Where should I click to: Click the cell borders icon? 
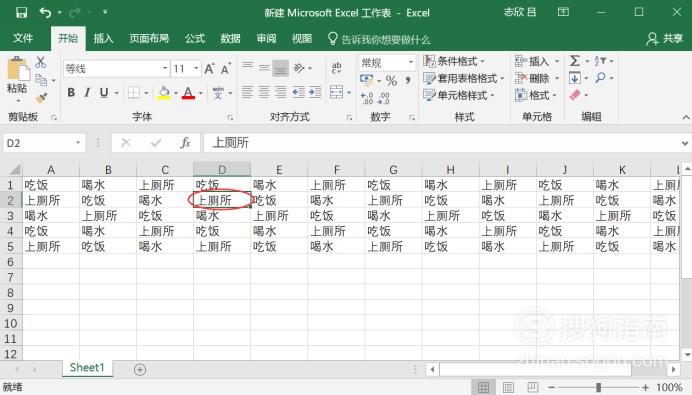coord(134,93)
